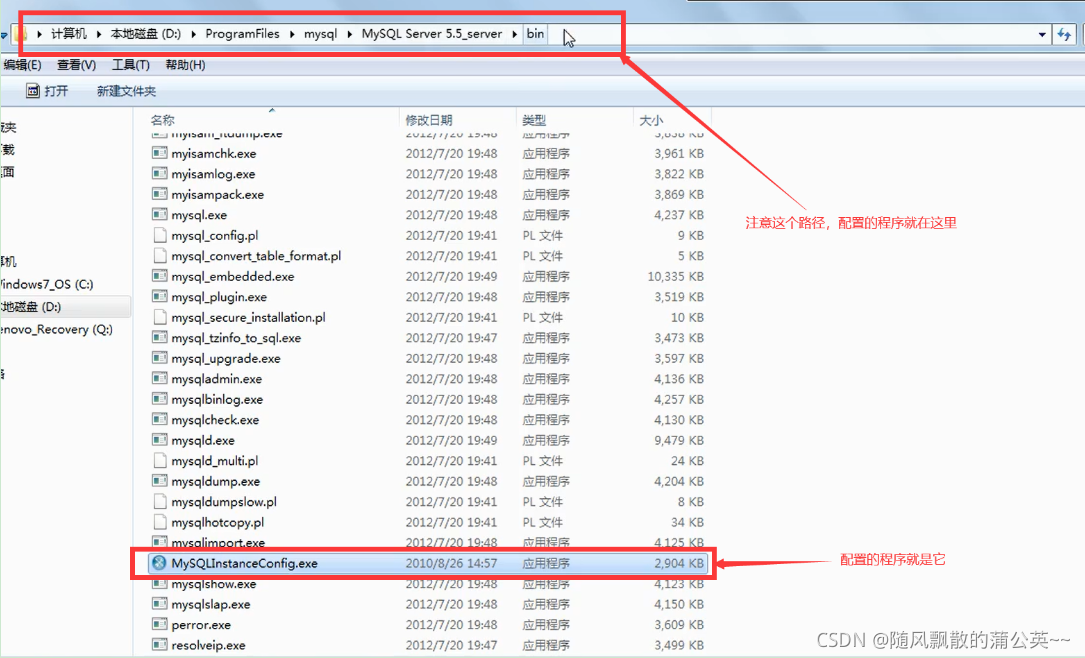Expand arrow after 本地磁盘 (D:) breadcrumb
The height and width of the screenshot is (658, 1085).
pyautogui.click(x=193, y=34)
